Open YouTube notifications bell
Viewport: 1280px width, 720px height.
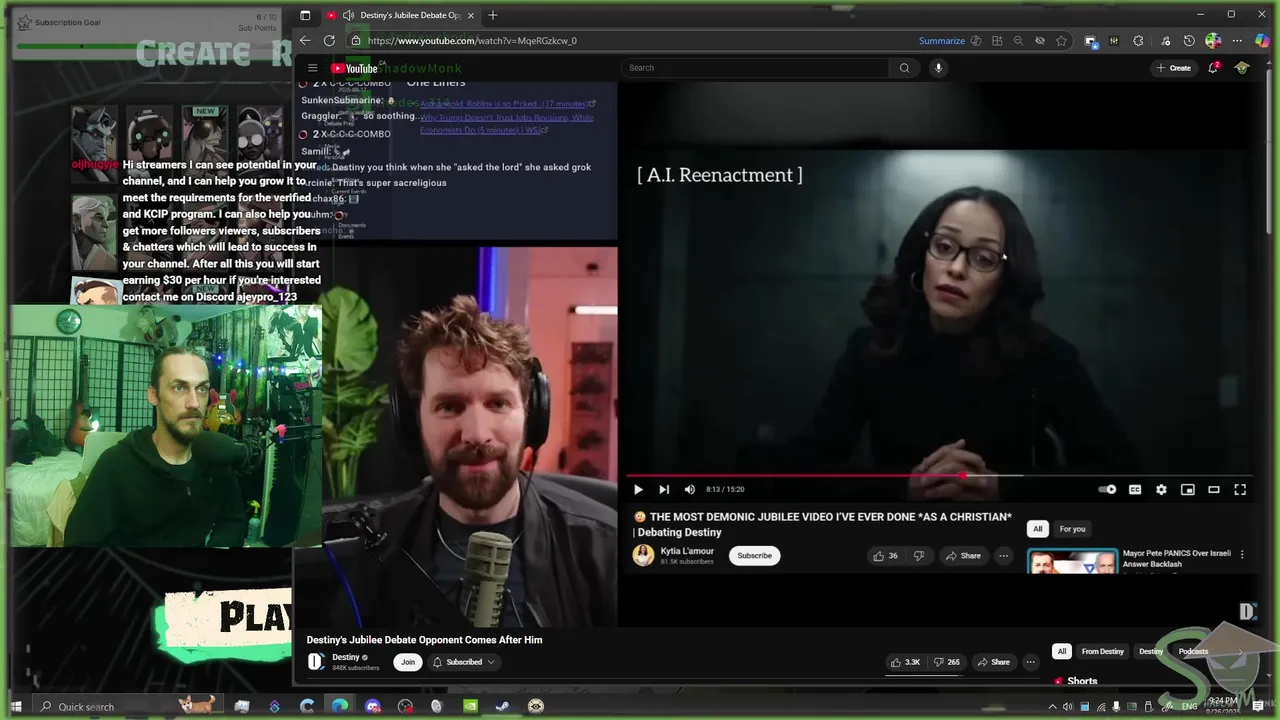[x=1214, y=68]
